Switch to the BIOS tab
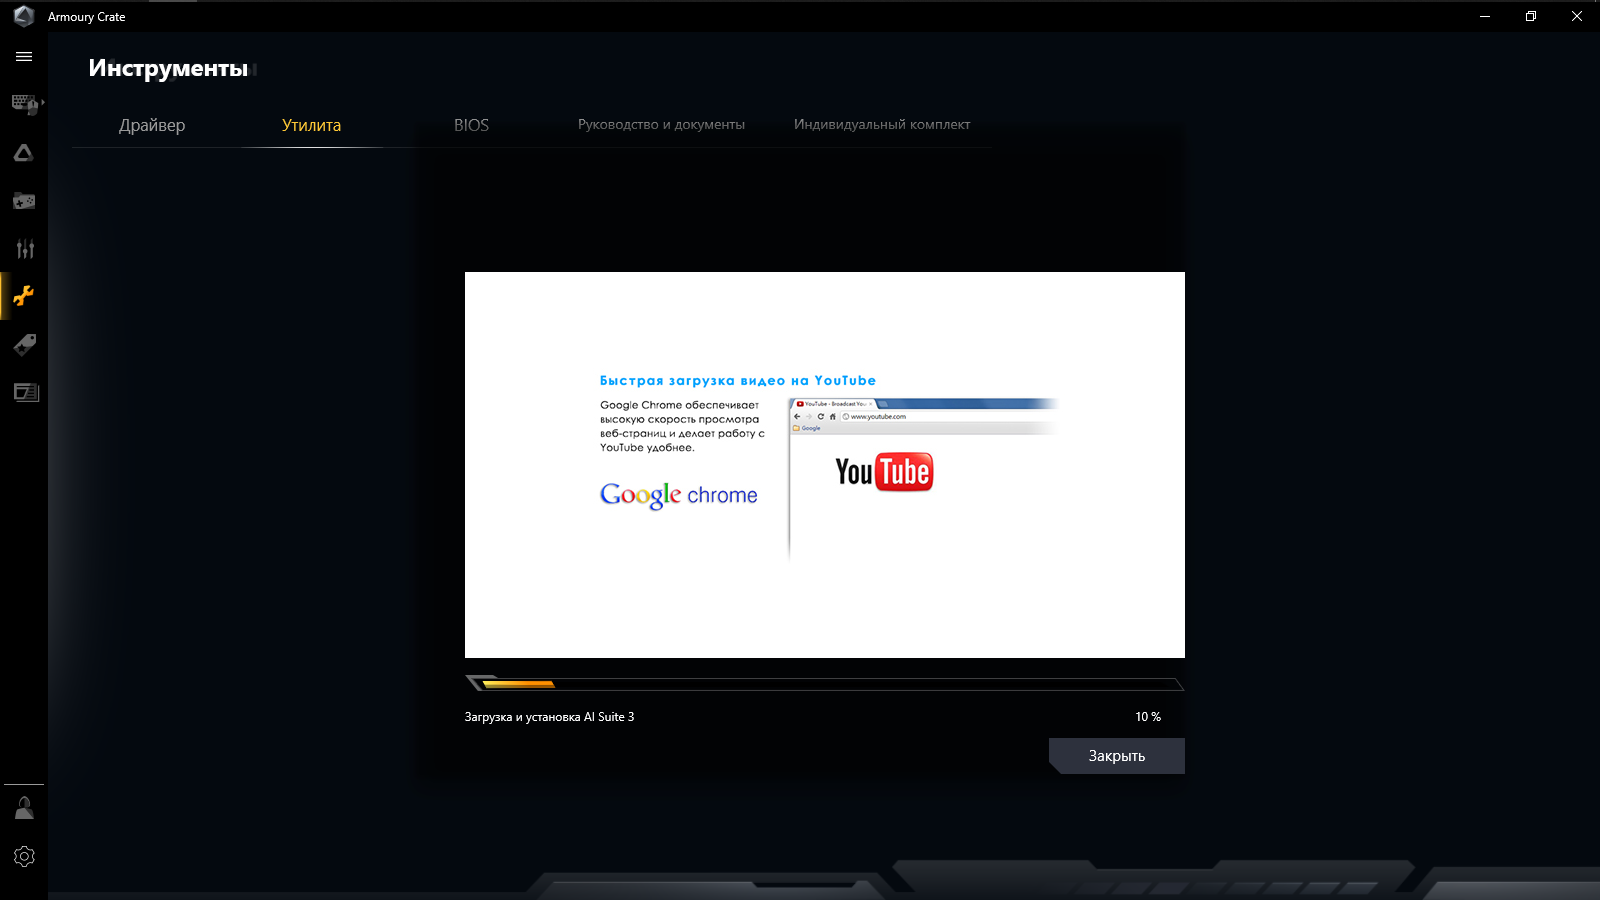The height and width of the screenshot is (900, 1600). (471, 125)
